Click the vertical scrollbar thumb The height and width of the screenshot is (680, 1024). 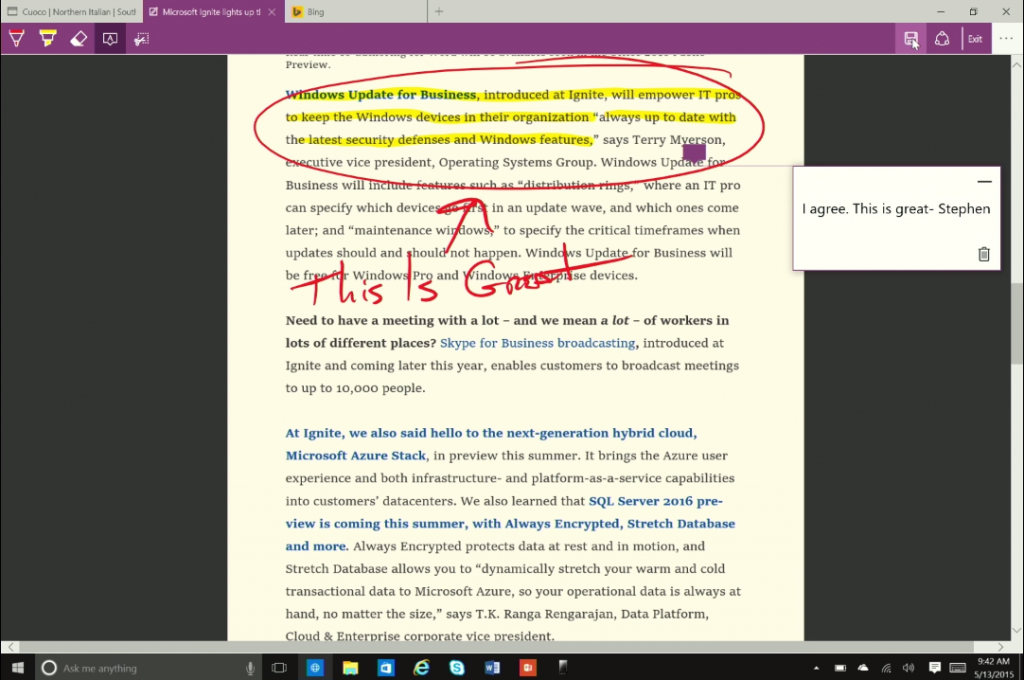1017,323
